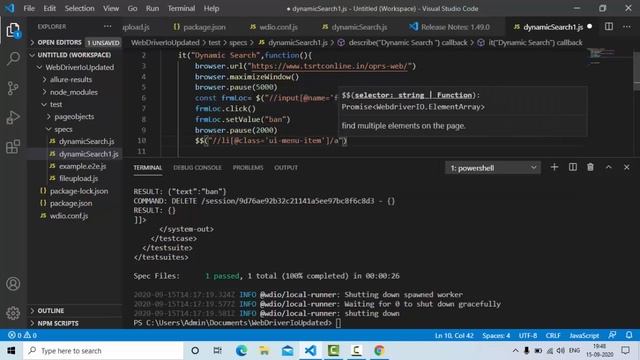Split the editor to the right

click(x=609, y=27)
